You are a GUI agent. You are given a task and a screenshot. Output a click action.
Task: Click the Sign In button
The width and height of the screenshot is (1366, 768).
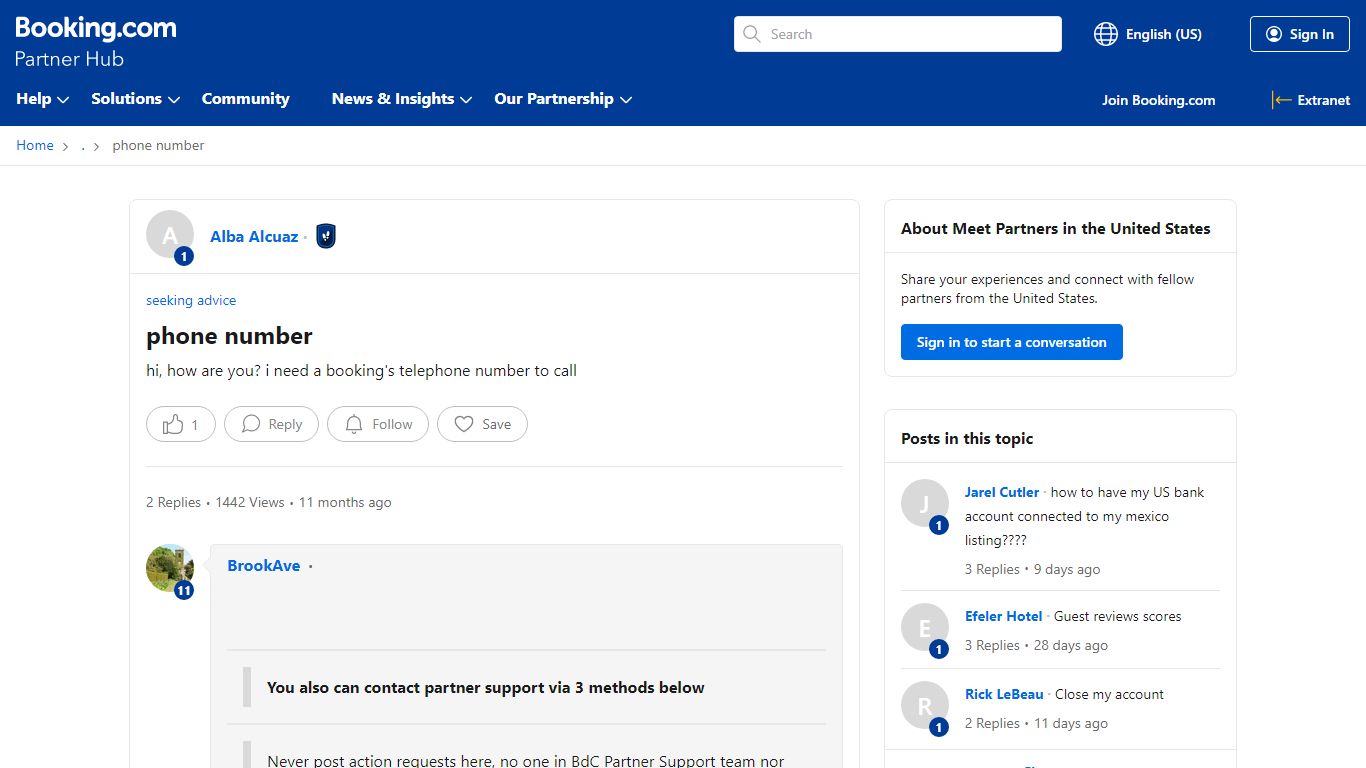(1300, 34)
